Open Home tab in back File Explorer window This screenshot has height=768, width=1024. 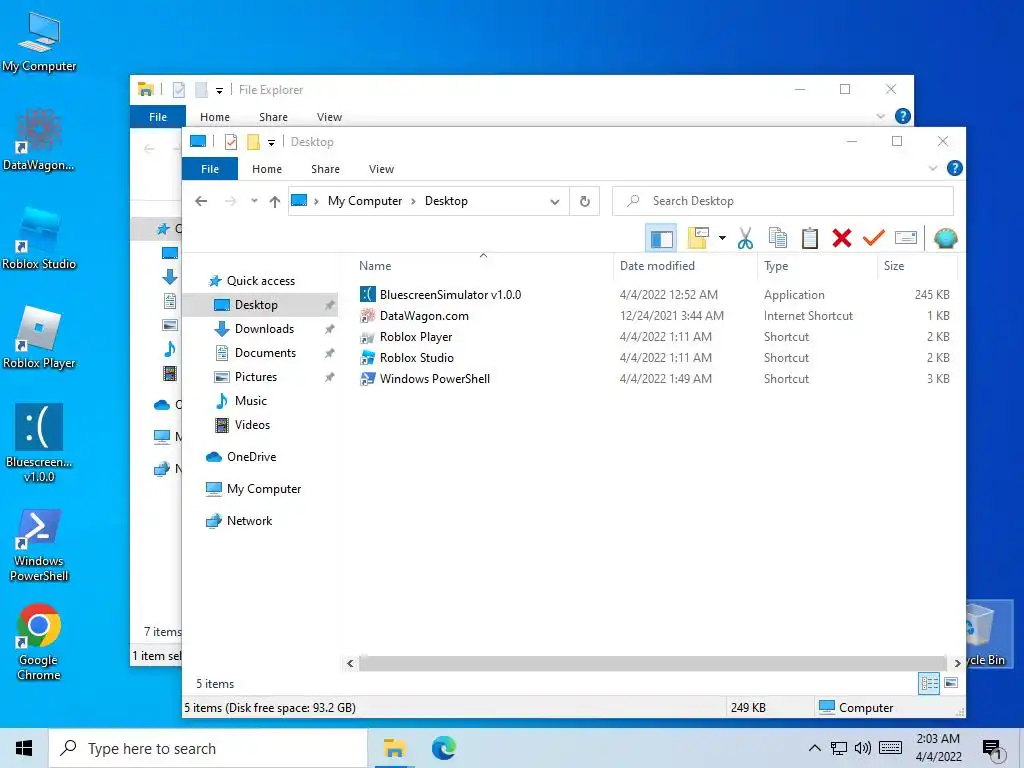pos(215,117)
